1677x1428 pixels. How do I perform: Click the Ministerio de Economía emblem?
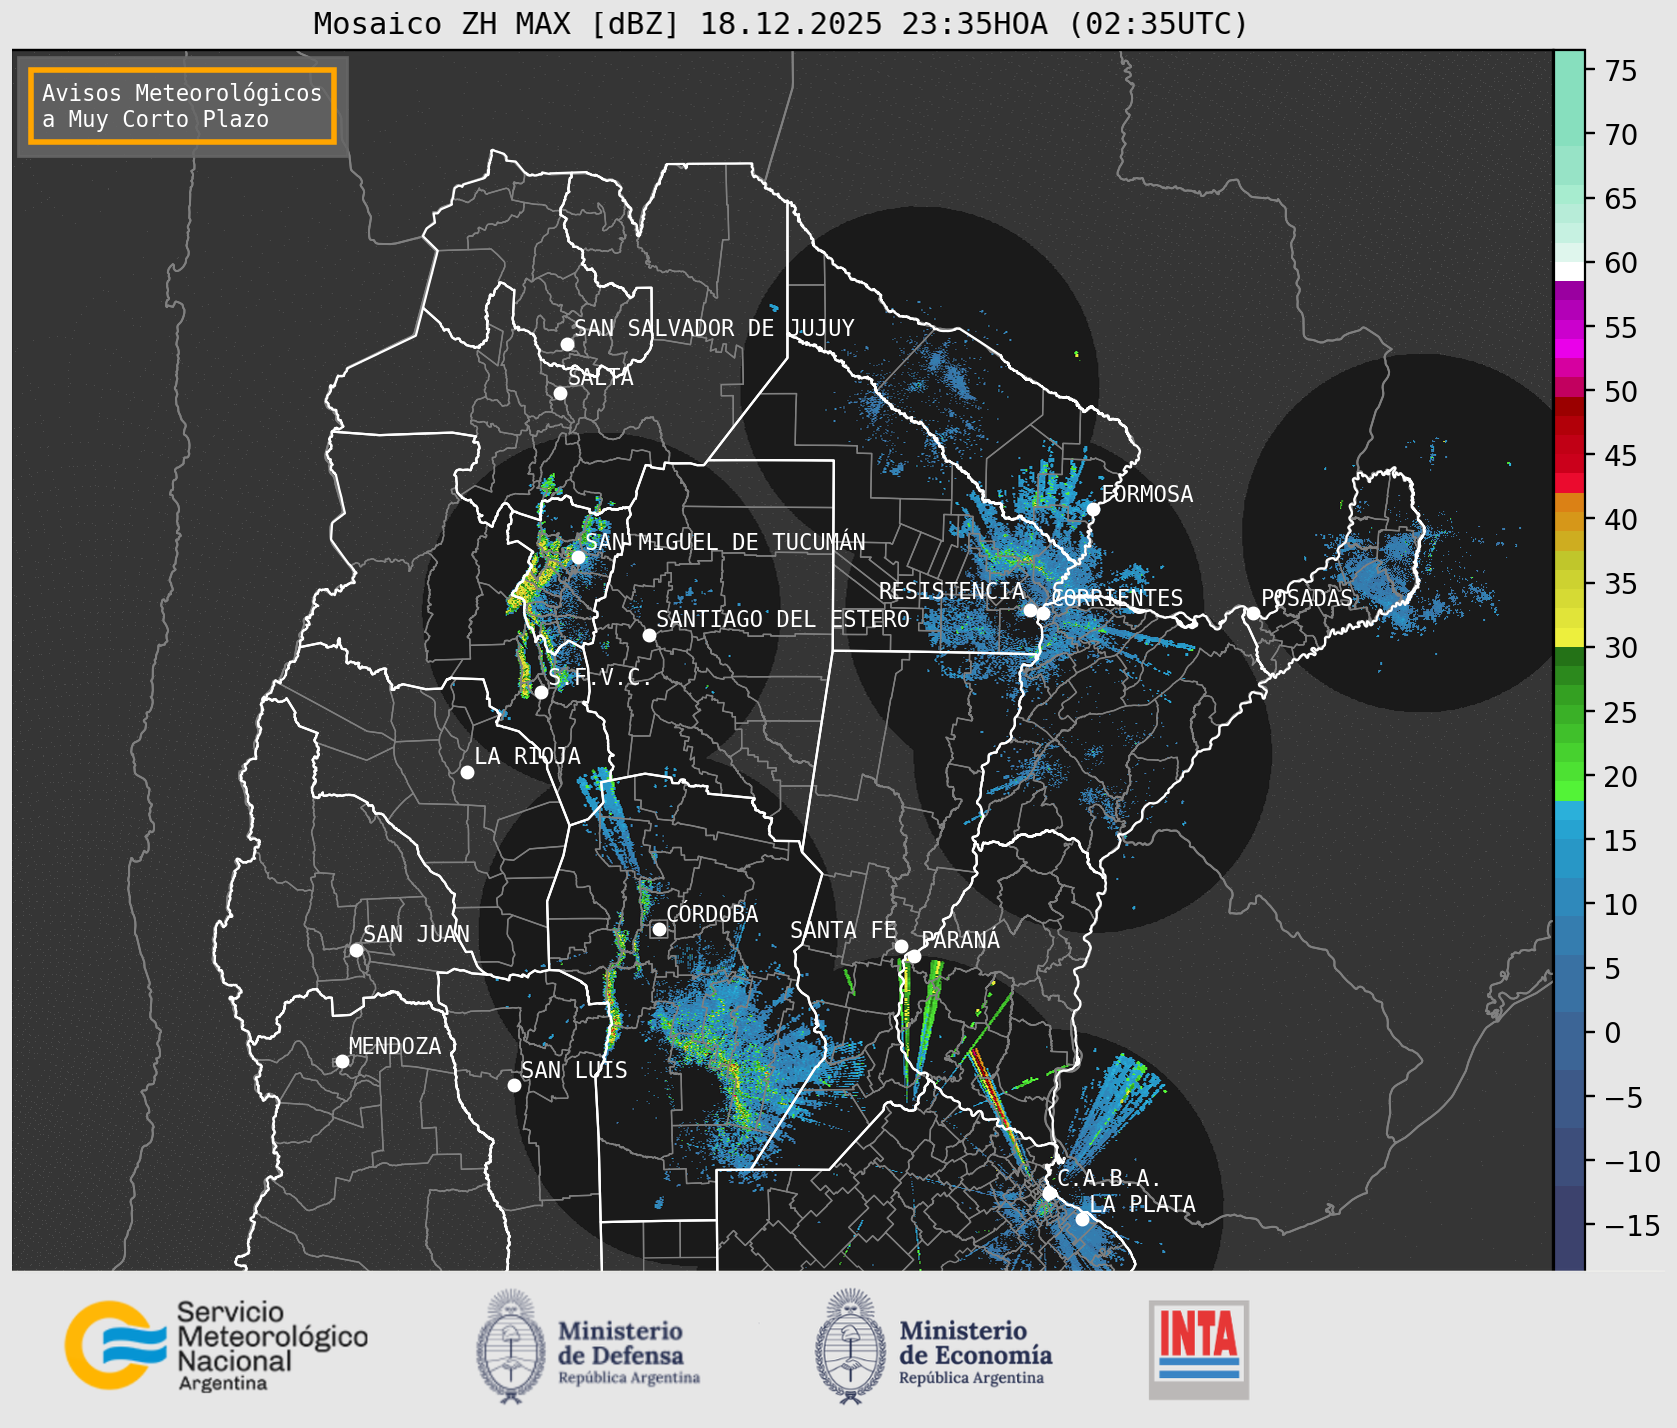coord(852,1346)
